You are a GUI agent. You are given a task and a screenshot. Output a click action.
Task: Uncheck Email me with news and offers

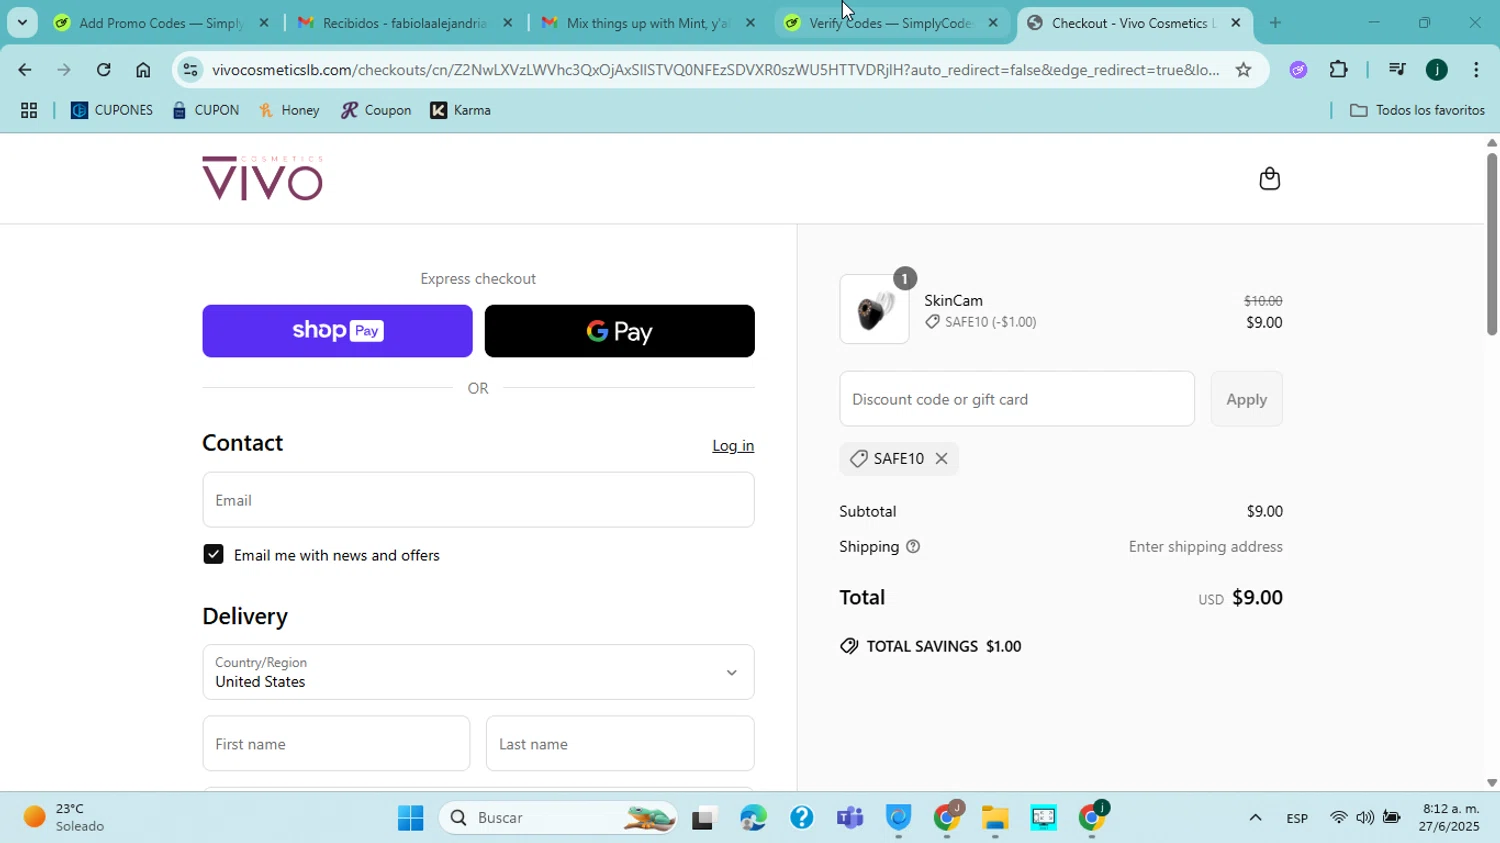tap(213, 555)
